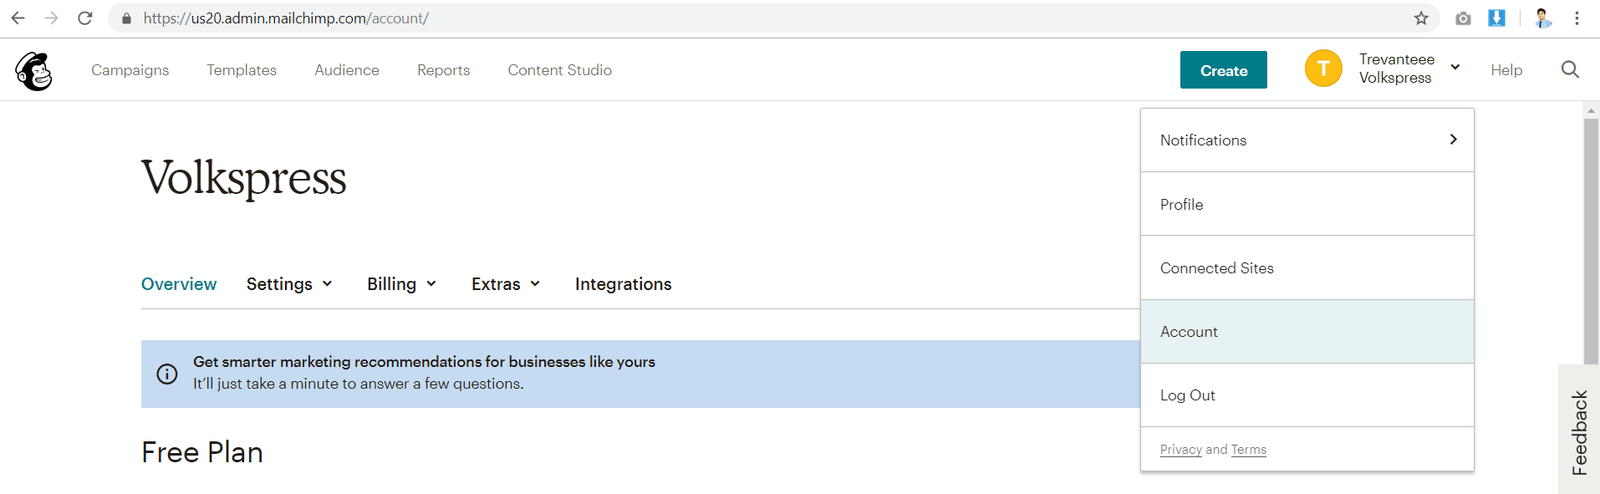Collapse the Trevanteee Volkspress account dropdown
The width and height of the screenshot is (1600, 494).
(x=1409, y=68)
